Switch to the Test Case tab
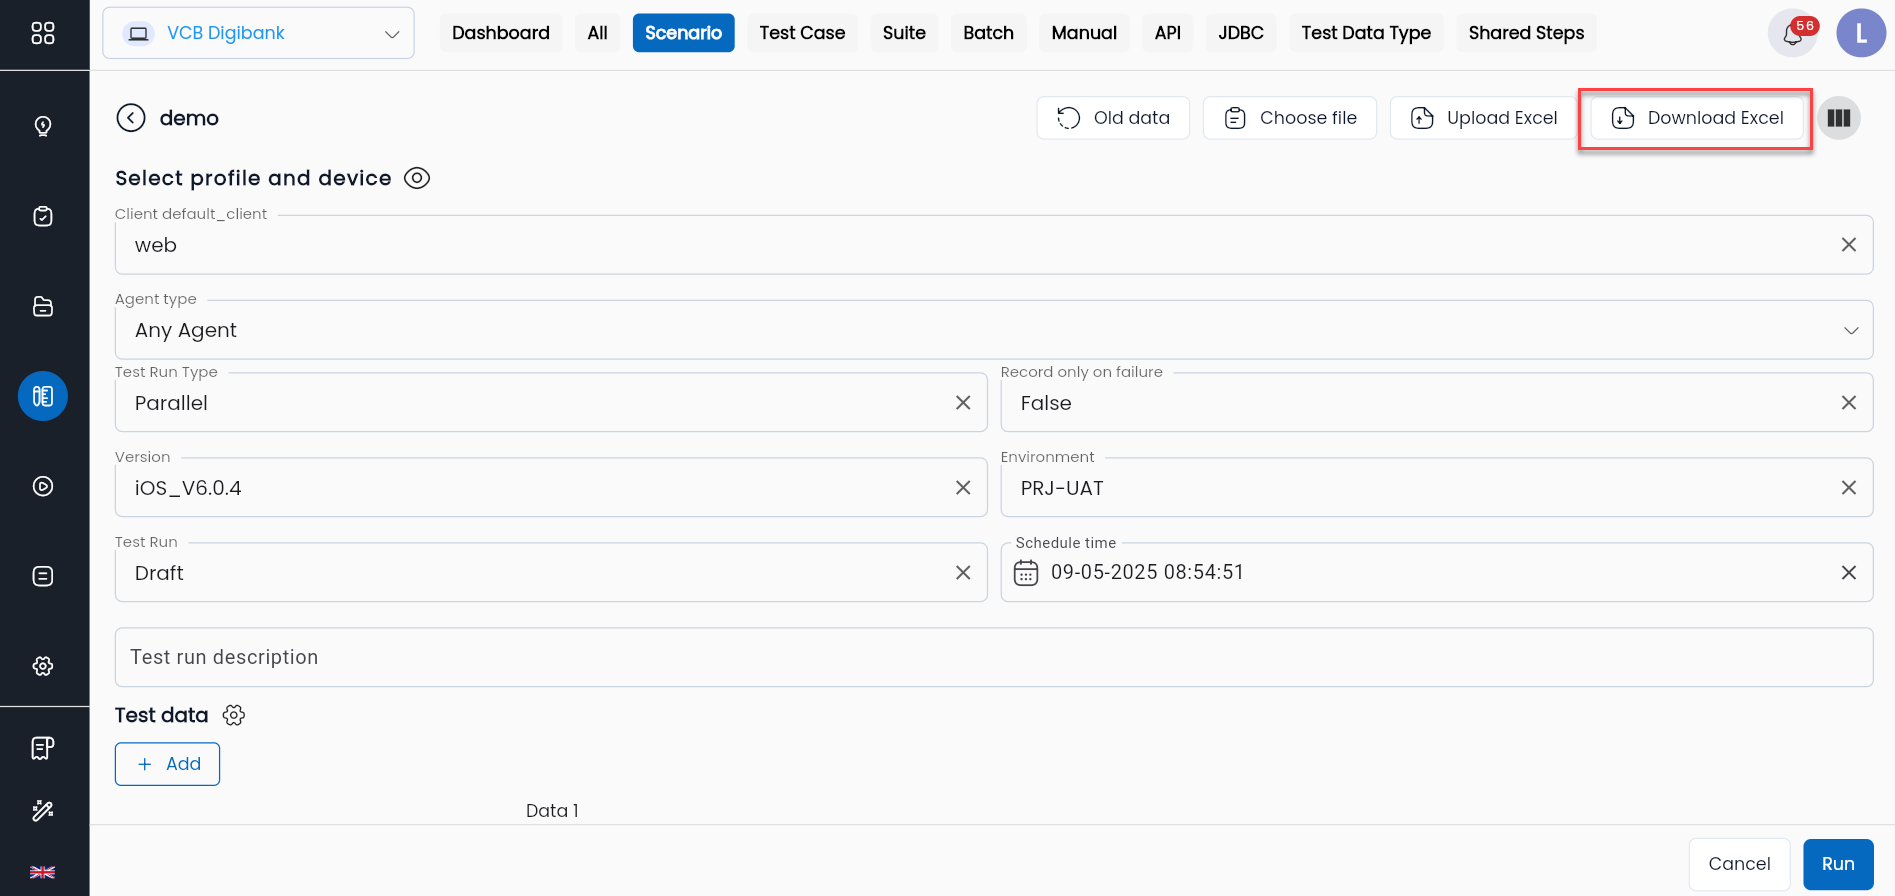The height and width of the screenshot is (896, 1895). point(802,33)
